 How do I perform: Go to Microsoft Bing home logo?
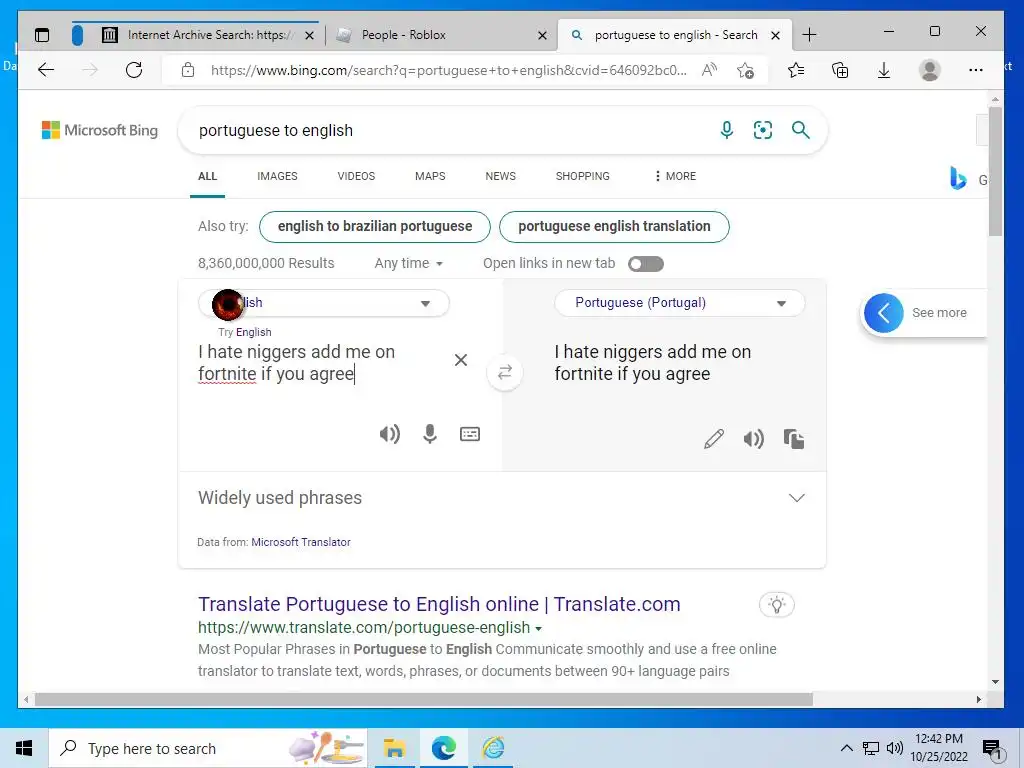(99, 130)
